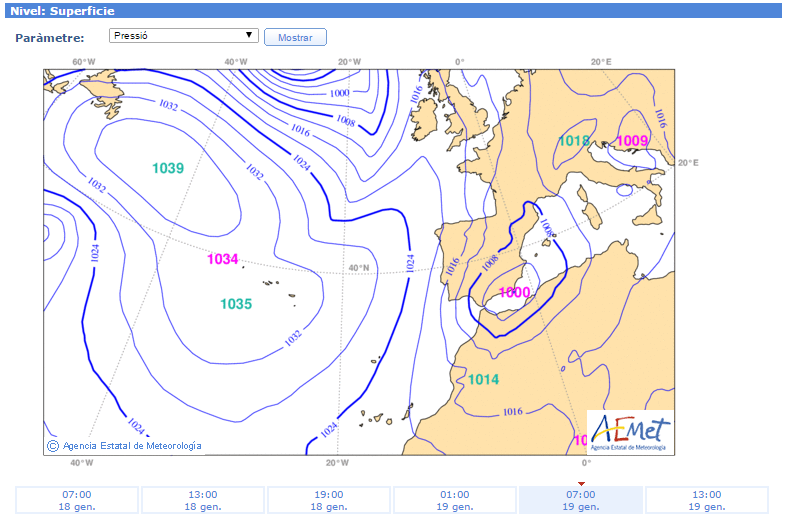The width and height of the screenshot is (787, 520).
Task: Click the magenta 1034 pressure label
Action: pyautogui.click(x=223, y=260)
